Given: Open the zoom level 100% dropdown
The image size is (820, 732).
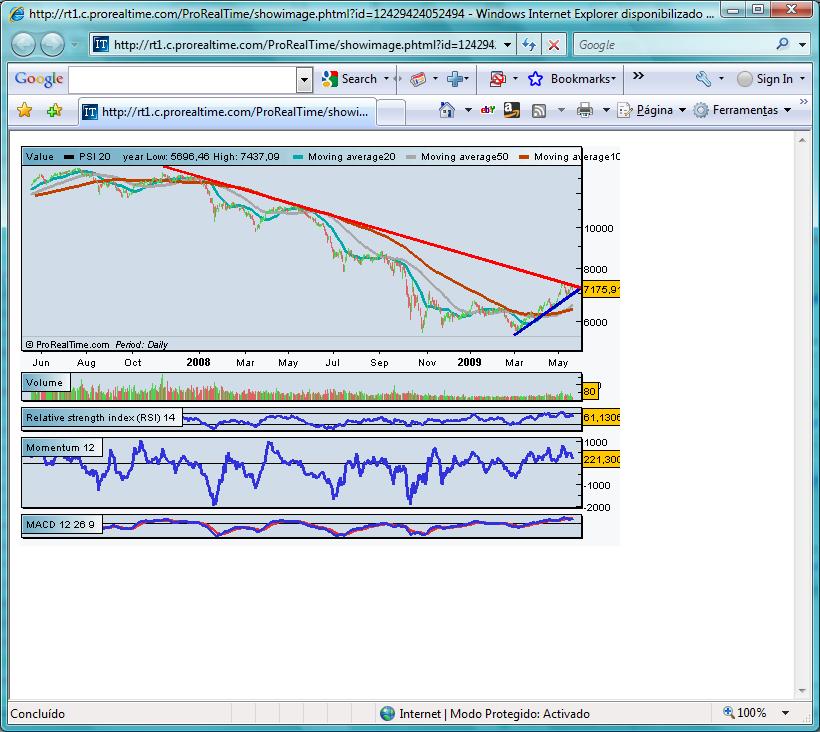Looking at the screenshot, I should click(x=785, y=713).
